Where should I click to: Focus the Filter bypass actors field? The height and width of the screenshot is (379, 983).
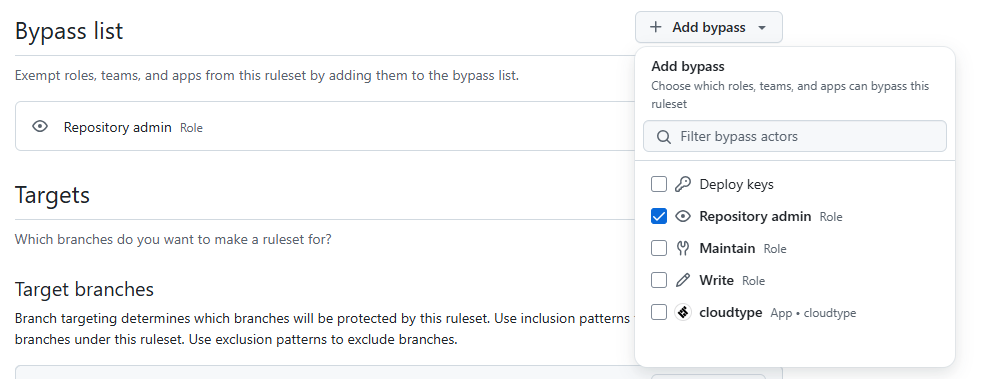[x=795, y=136]
